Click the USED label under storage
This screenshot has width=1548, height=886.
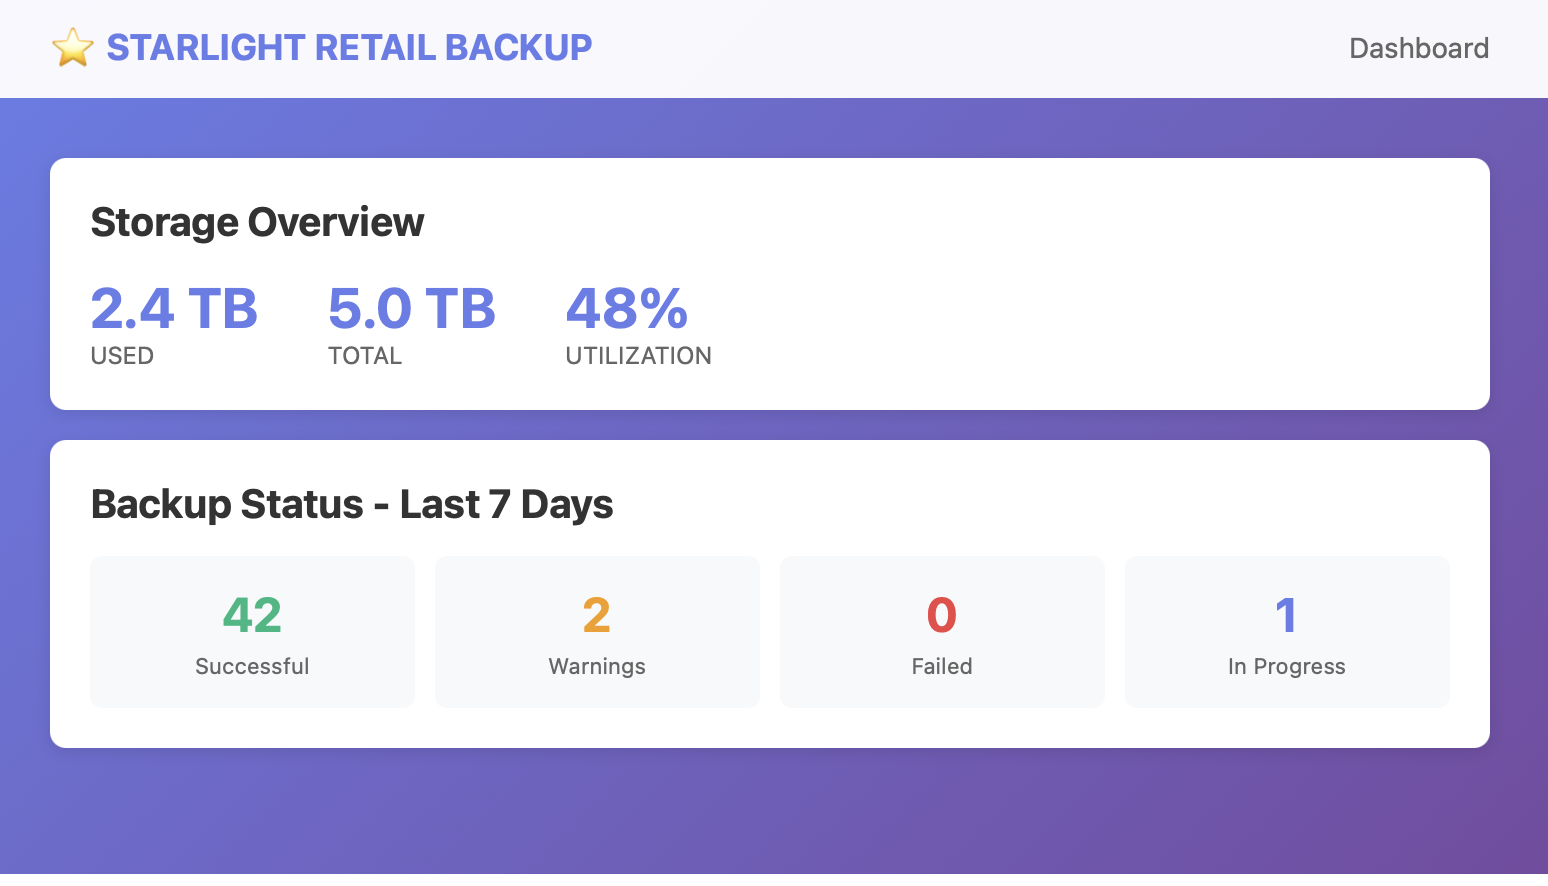122,356
